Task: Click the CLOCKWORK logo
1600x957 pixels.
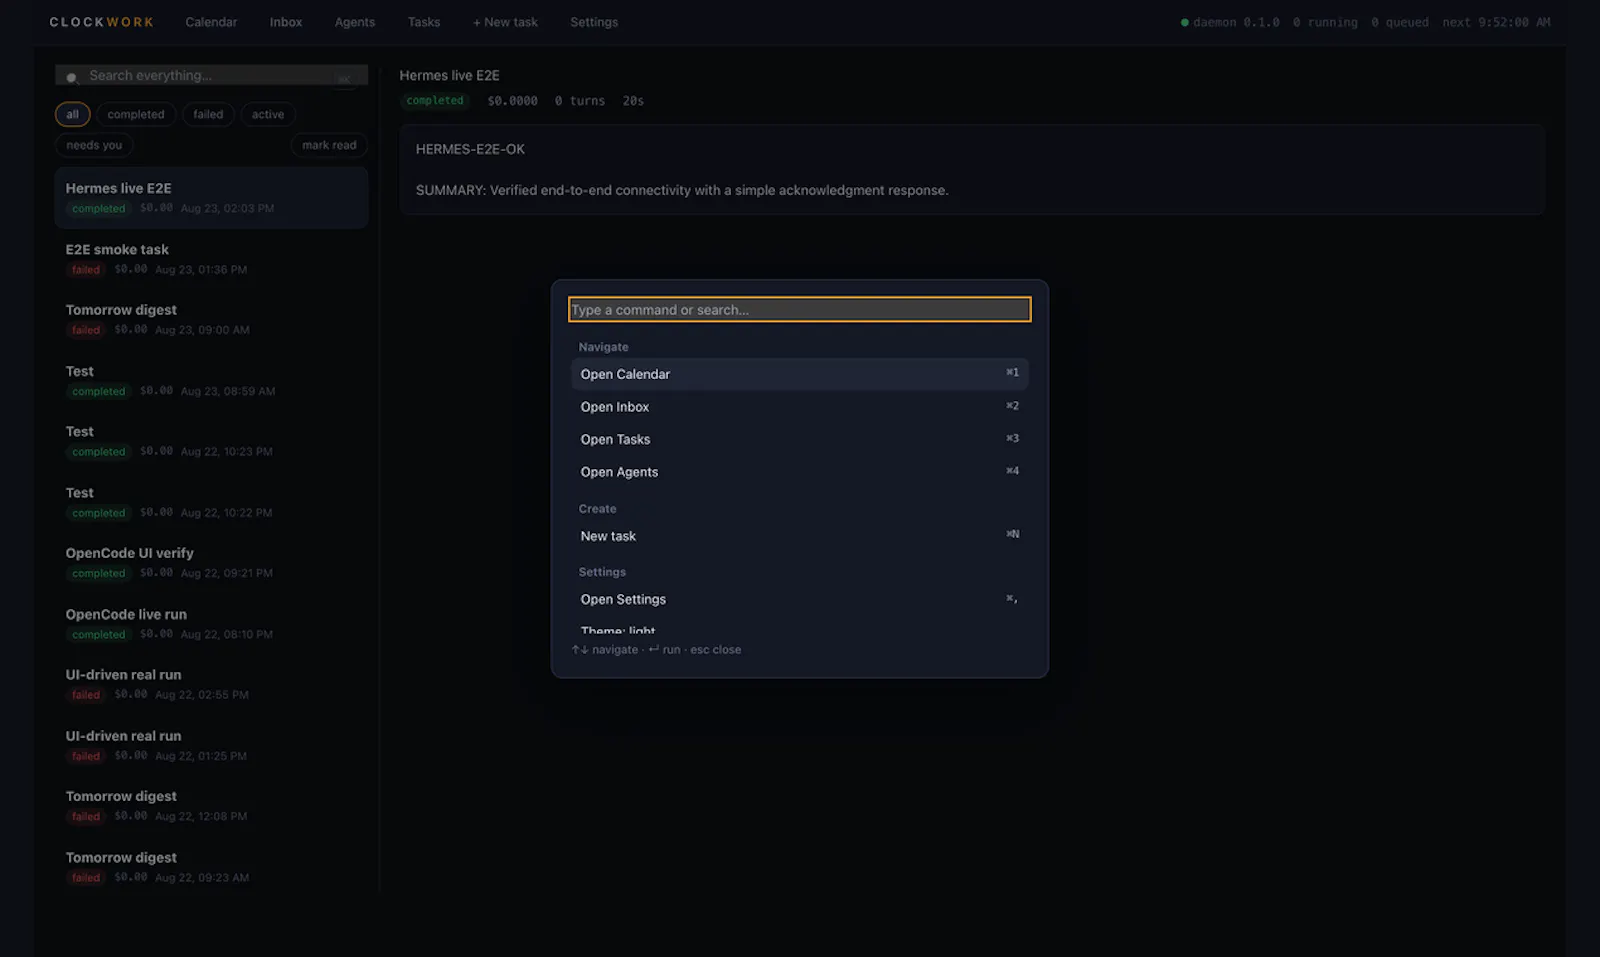Action: [102, 22]
